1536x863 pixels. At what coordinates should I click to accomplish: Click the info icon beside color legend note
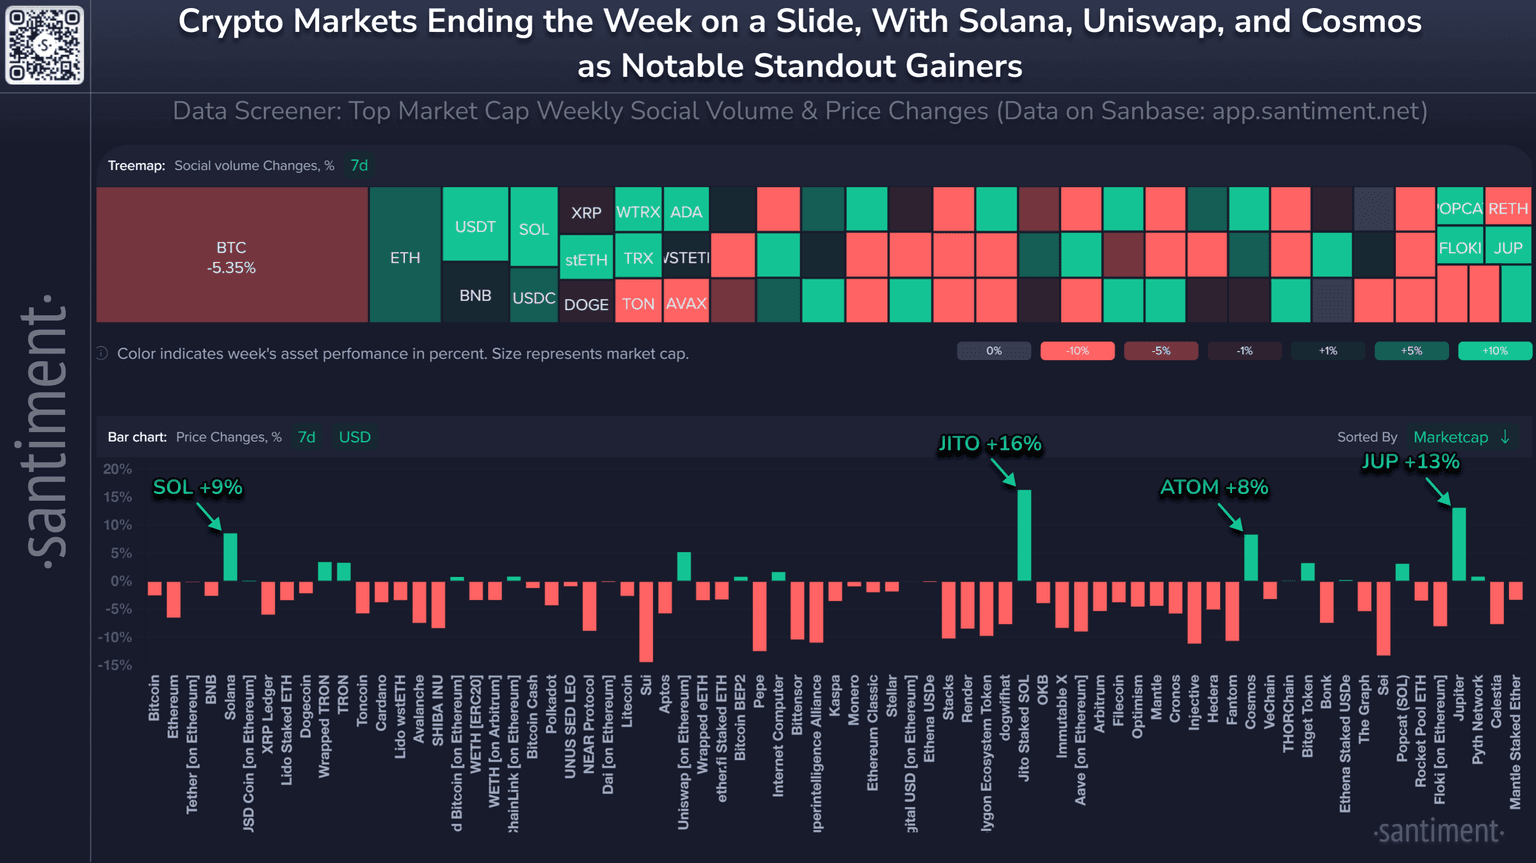[x=102, y=353]
